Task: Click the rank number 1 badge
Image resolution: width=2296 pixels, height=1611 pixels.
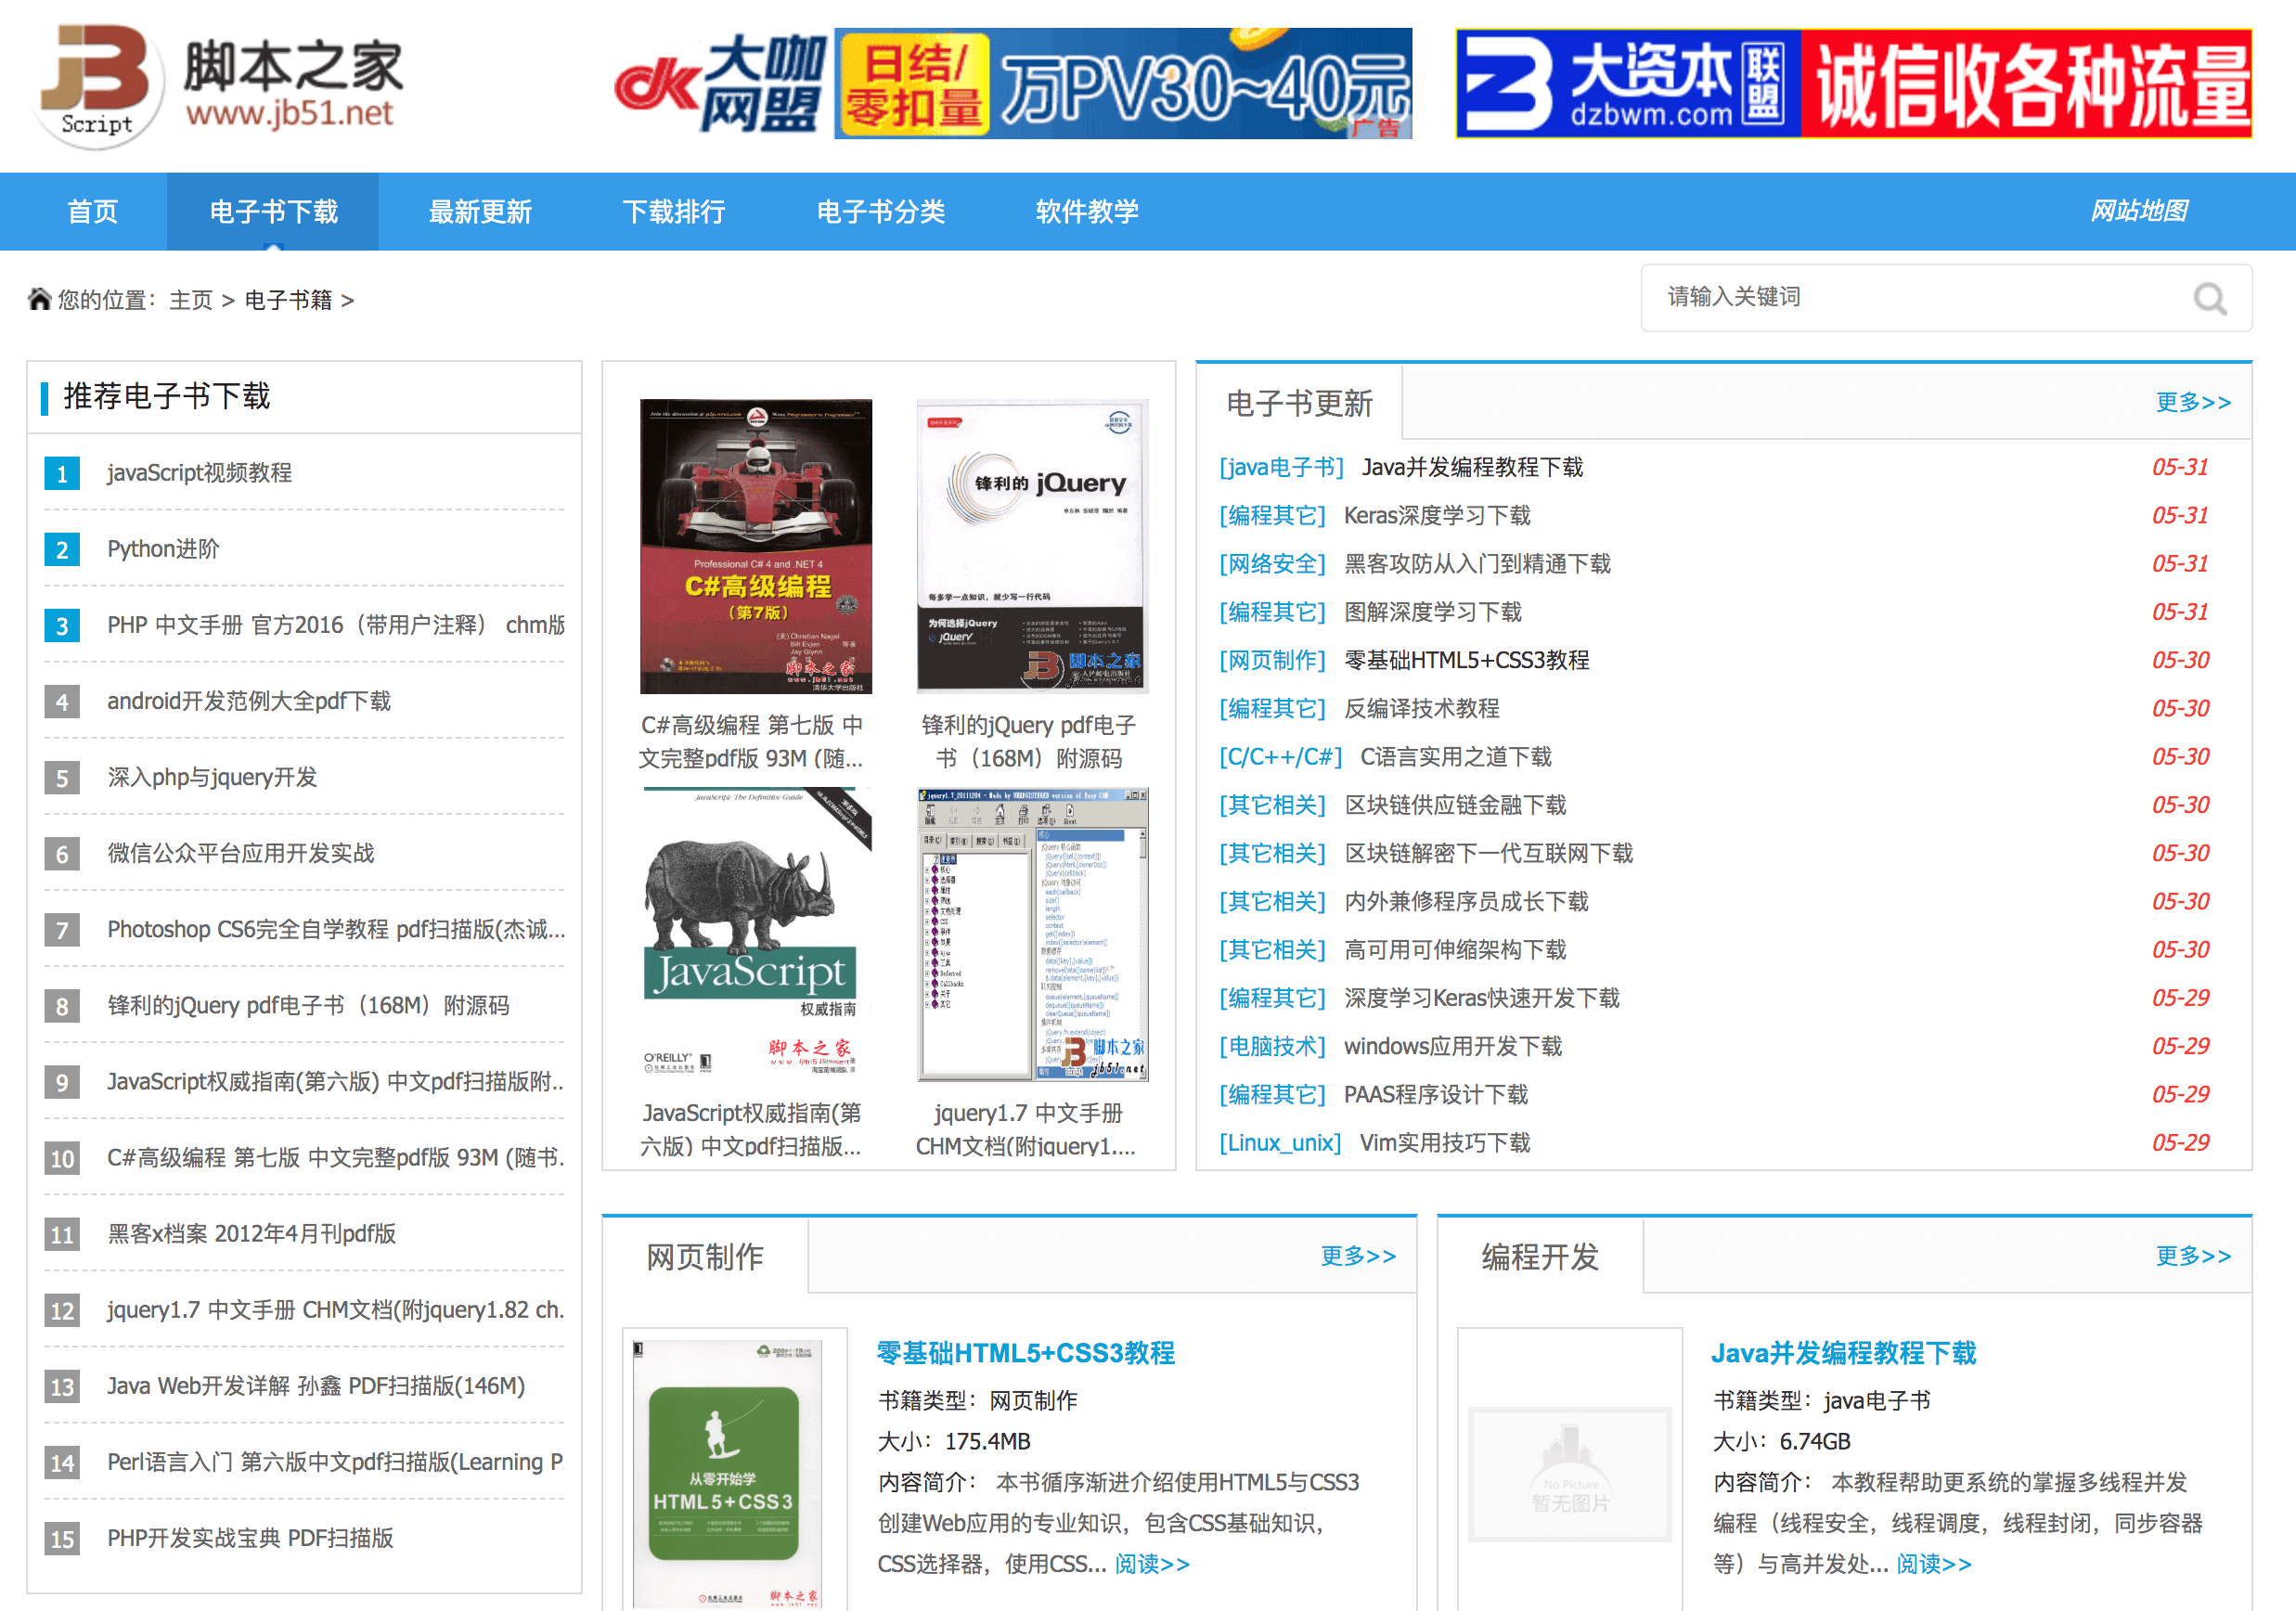Action: pyautogui.click(x=62, y=473)
